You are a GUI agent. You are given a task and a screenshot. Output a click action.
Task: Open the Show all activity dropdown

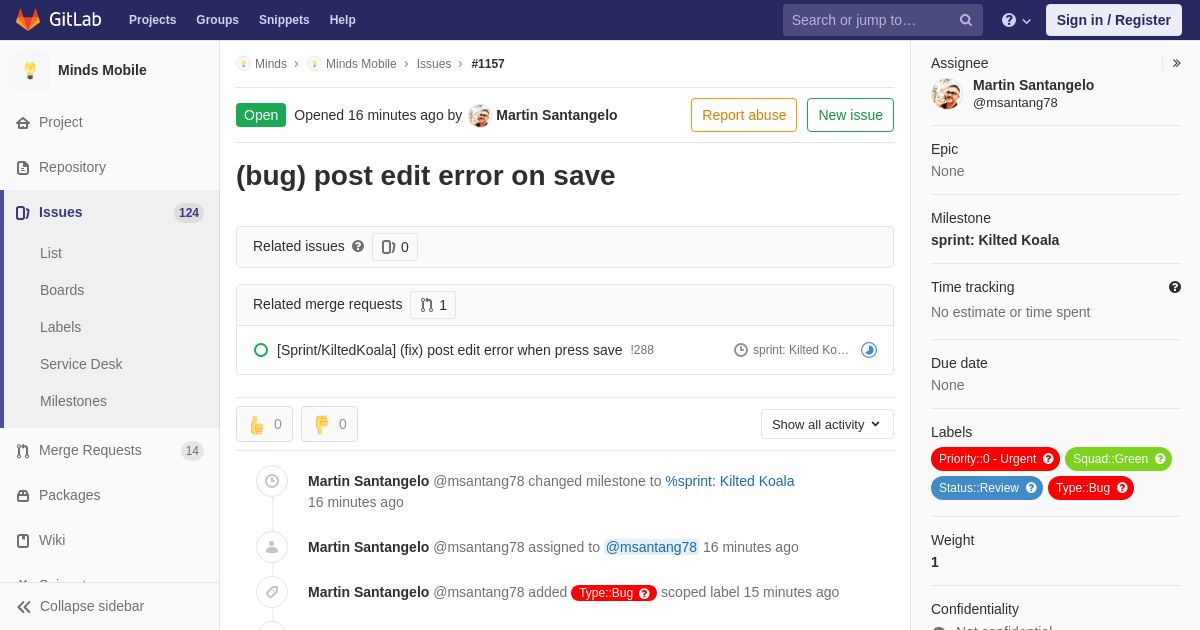point(827,424)
